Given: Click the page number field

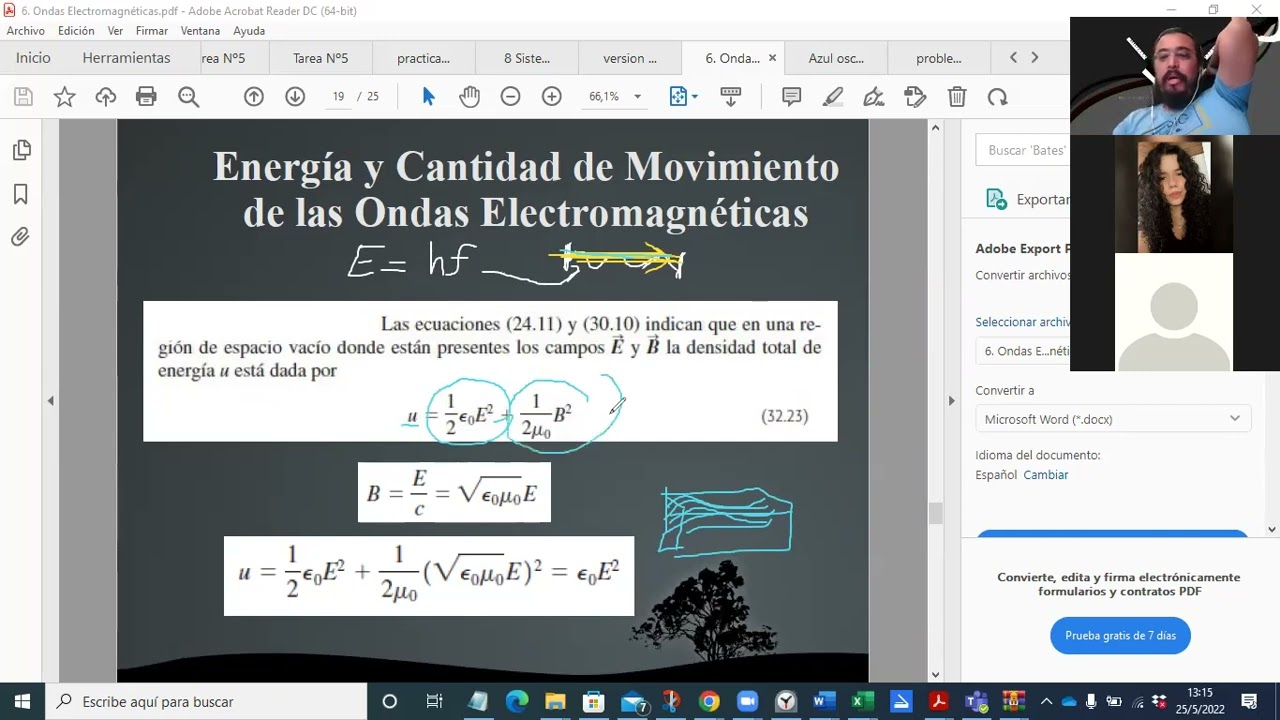Looking at the screenshot, I should [339, 97].
